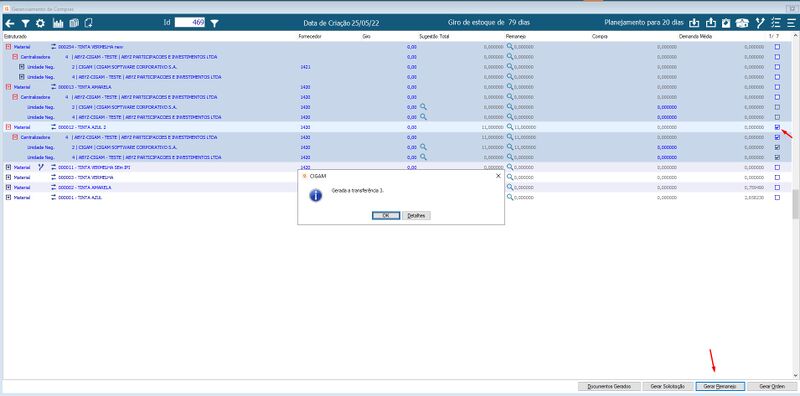Check the box for Material 000013 TINTA AMARELA

point(777,87)
